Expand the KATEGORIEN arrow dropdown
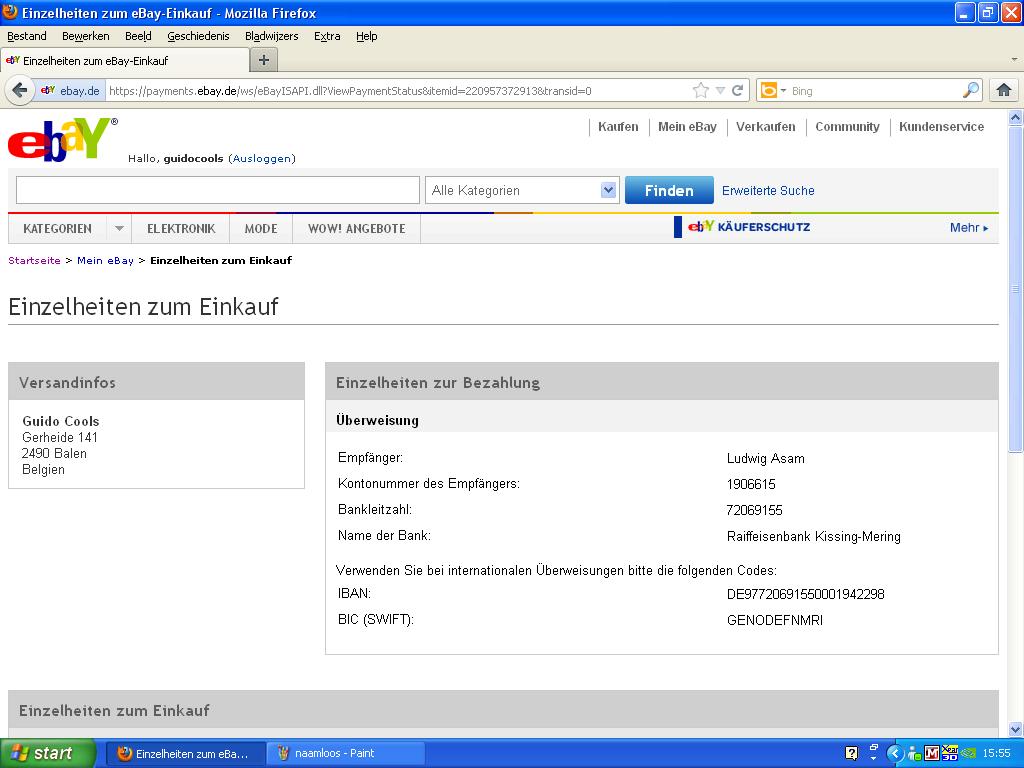Screen dimensions: 1024x768 coord(119,228)
